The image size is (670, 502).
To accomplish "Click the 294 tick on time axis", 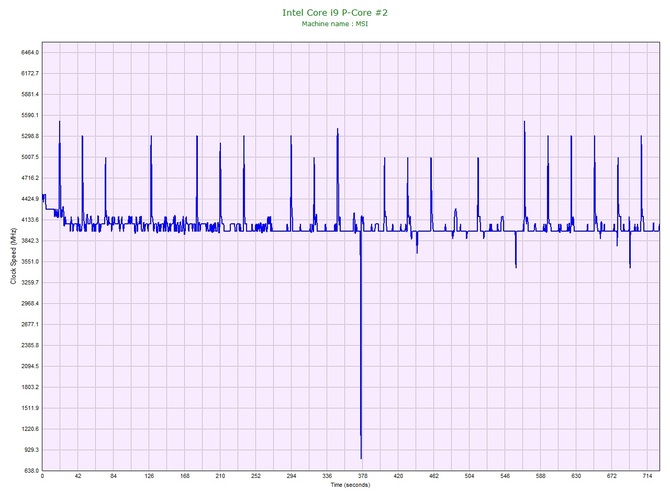I will (291, 476).
